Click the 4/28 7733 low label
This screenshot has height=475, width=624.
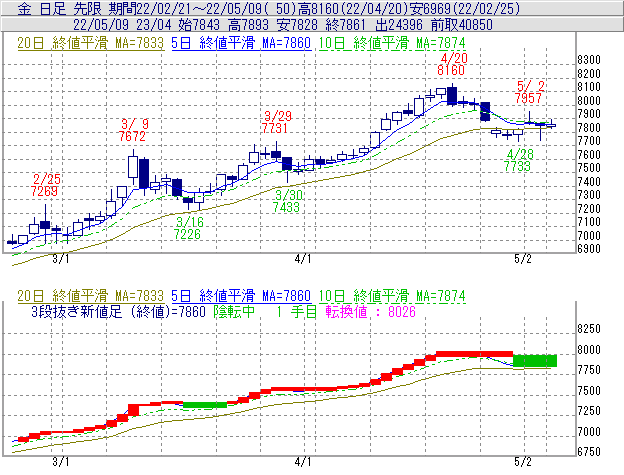point(518,160)
